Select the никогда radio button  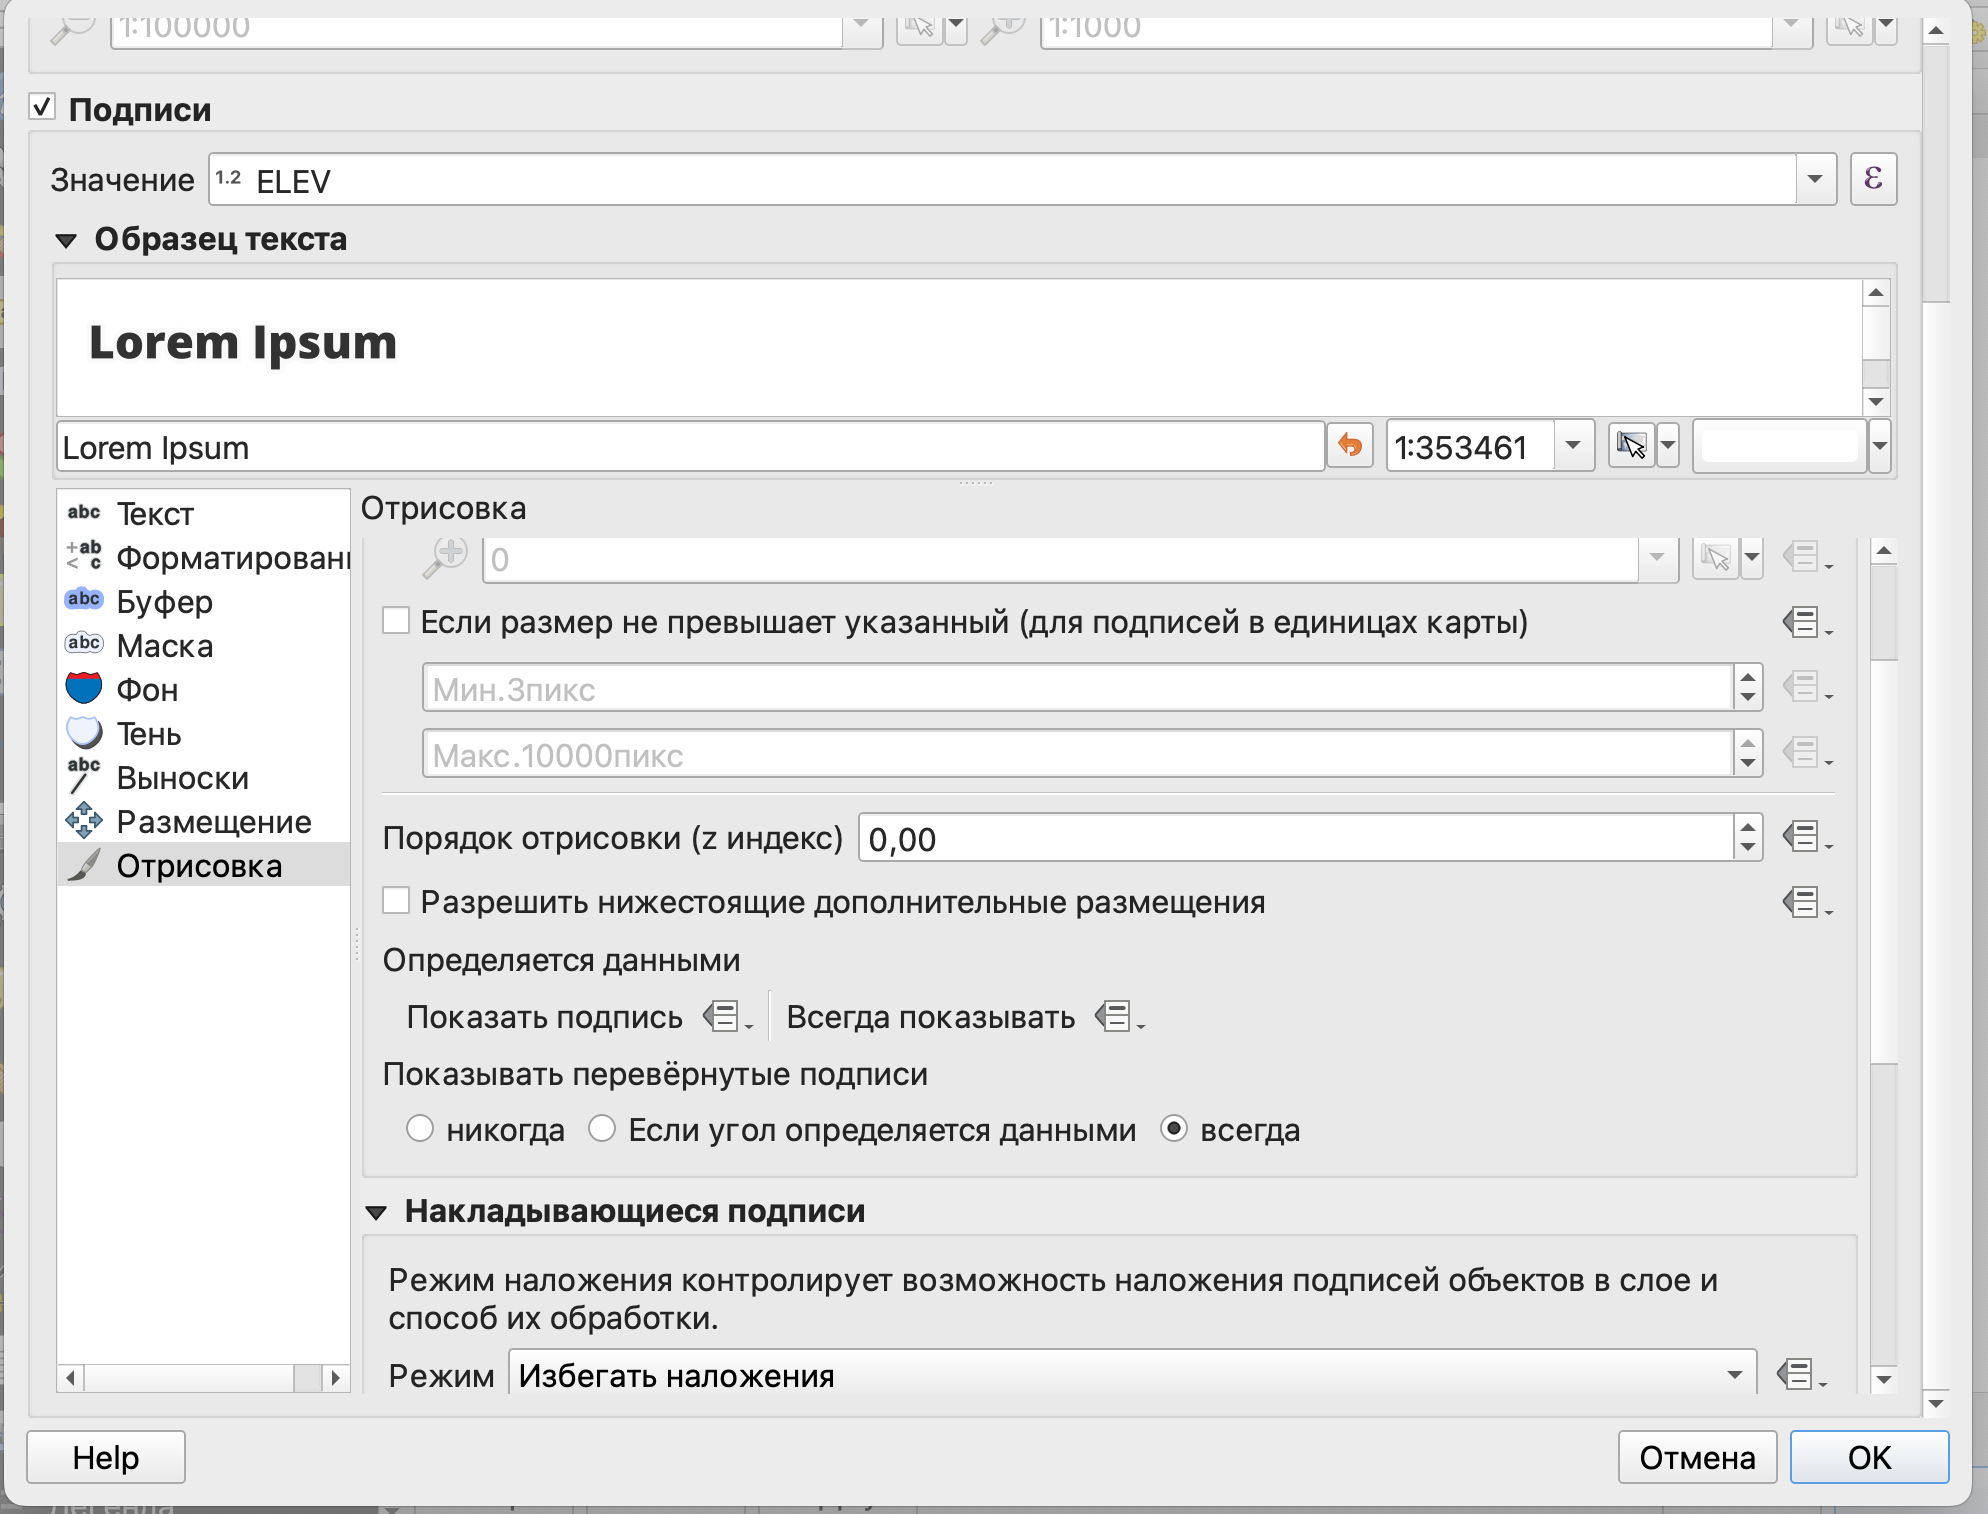click(420, 1129)
